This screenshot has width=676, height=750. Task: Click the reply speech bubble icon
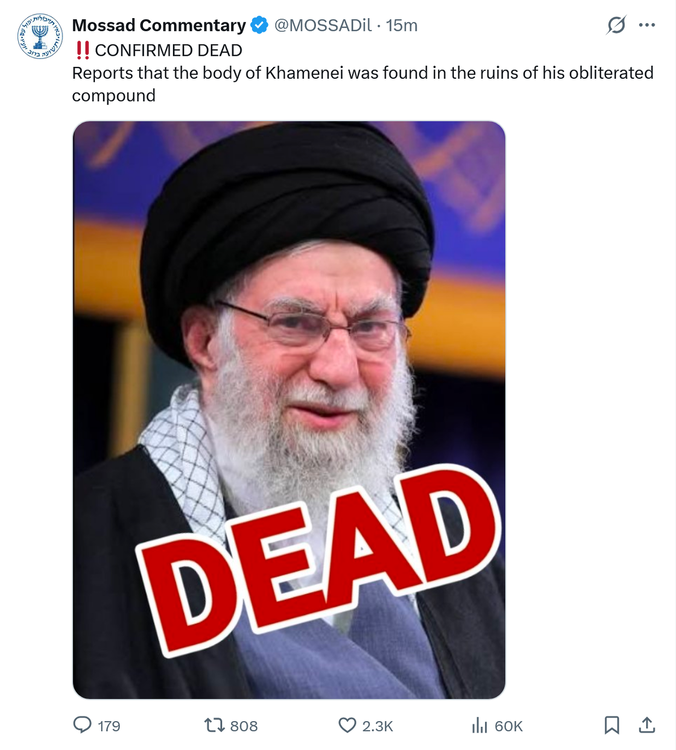[82, 725]
